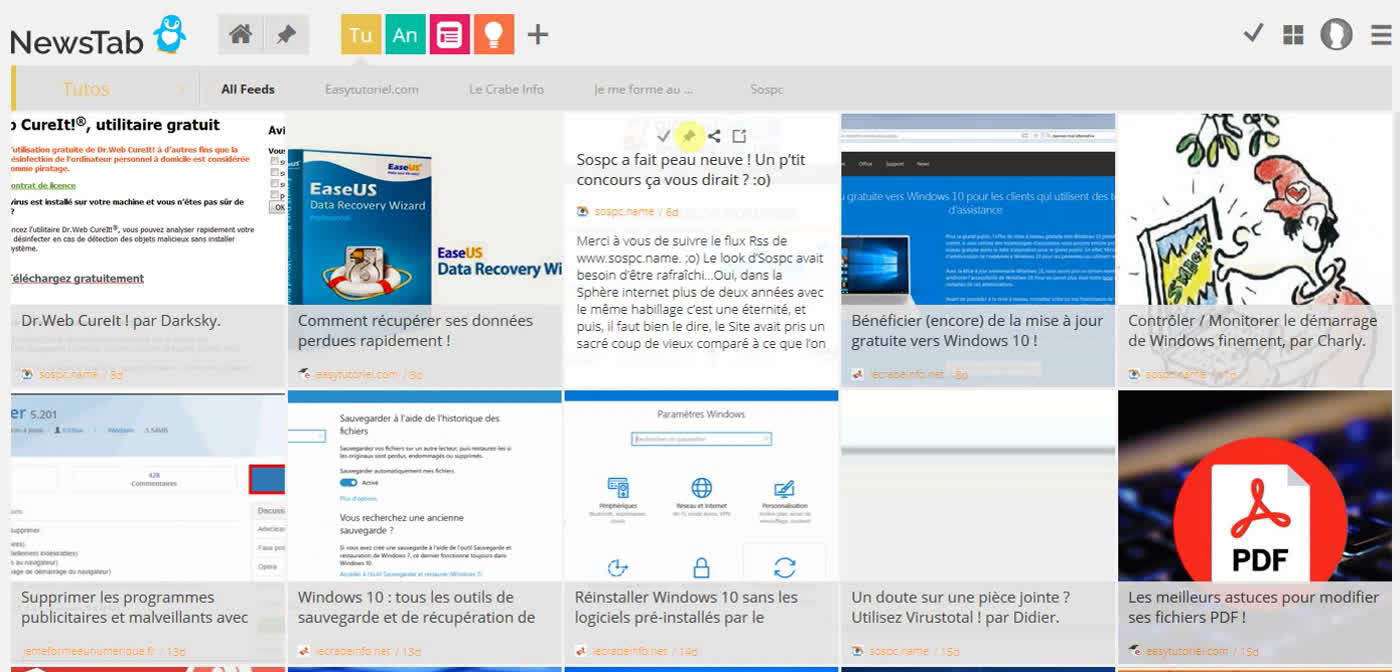This screenshot has height=672, width=1400.
Task: Open pinned articles via toolbar pin icon
Action: click(x=286, y=34)
